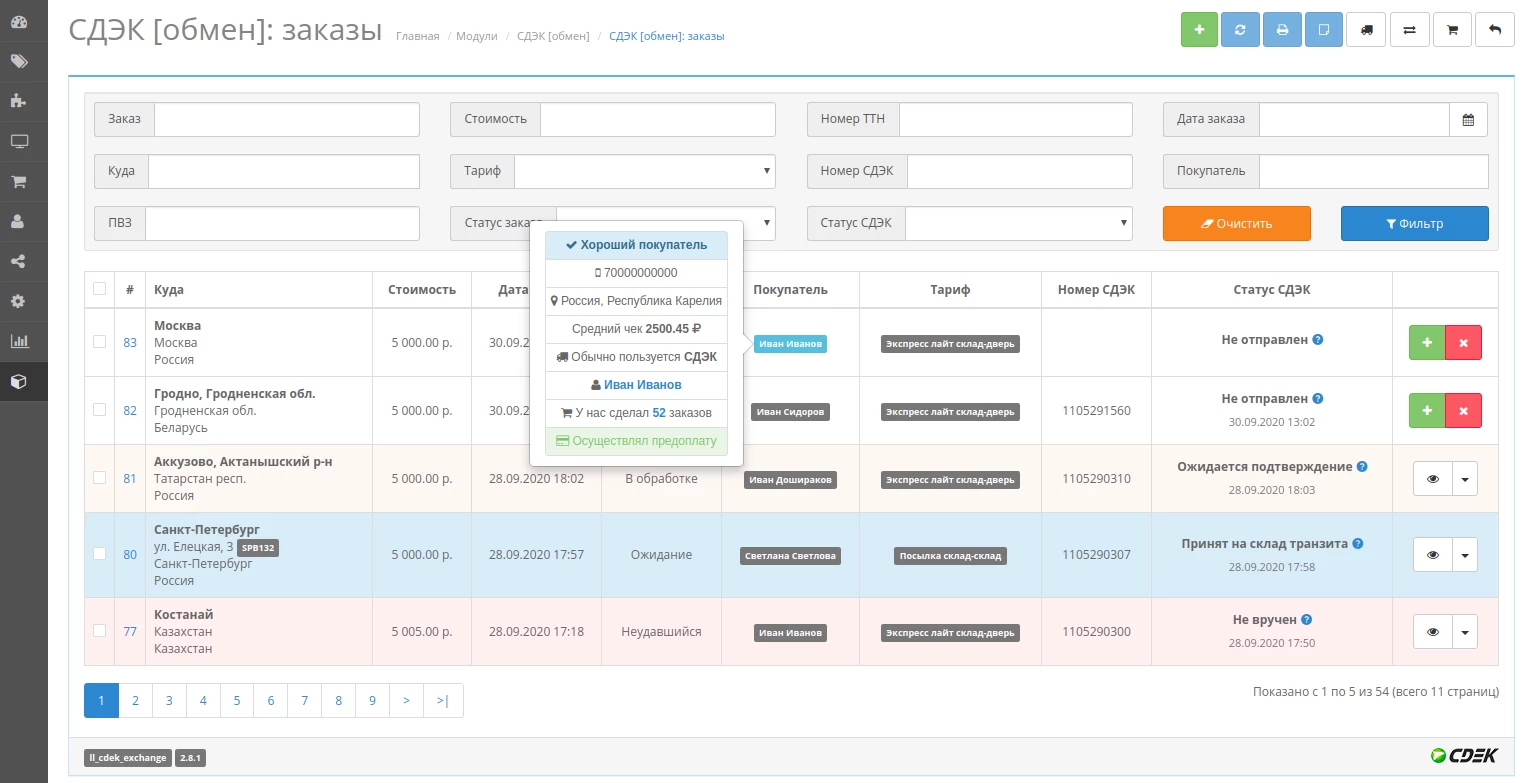View order 81 with the eye button

tap(1432, 479)
